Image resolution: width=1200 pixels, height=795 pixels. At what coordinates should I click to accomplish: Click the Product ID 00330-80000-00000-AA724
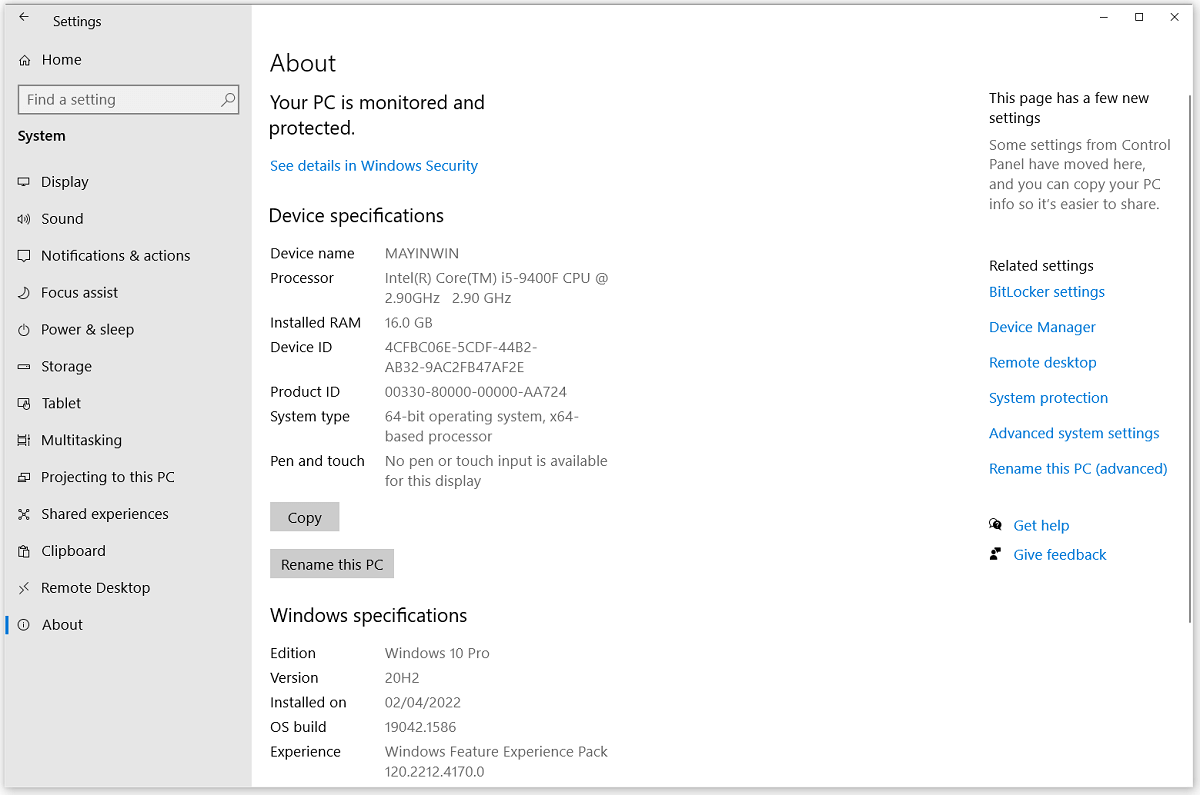[x=476, y=392]
